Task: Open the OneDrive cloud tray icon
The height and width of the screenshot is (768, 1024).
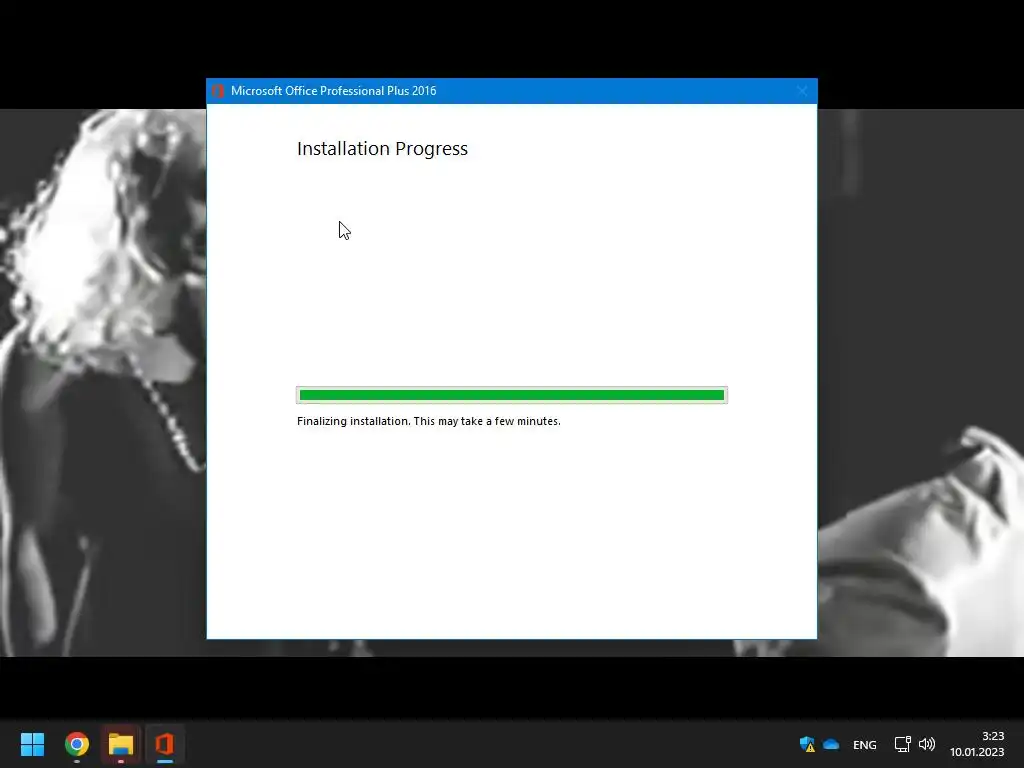Action: (x=831, y=744)
